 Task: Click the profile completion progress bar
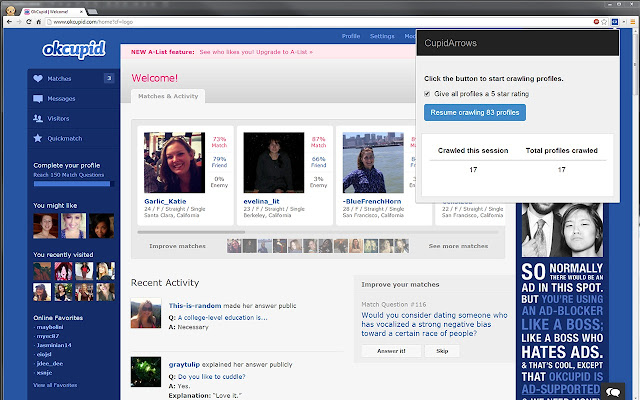(73, 184)
